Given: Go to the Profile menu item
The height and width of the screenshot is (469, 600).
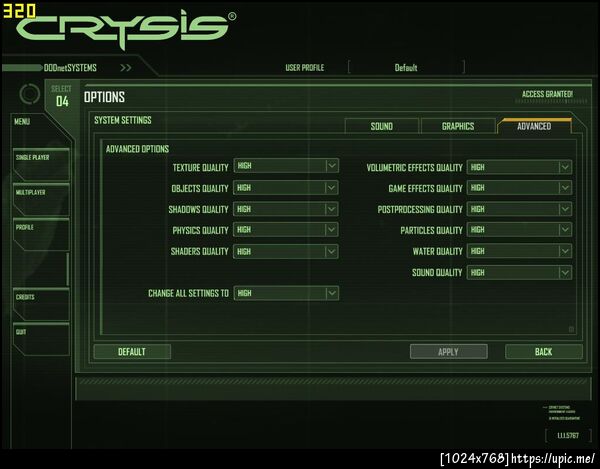Looking at the screenshot, I should pyautogui.click(x=41, y=234).
